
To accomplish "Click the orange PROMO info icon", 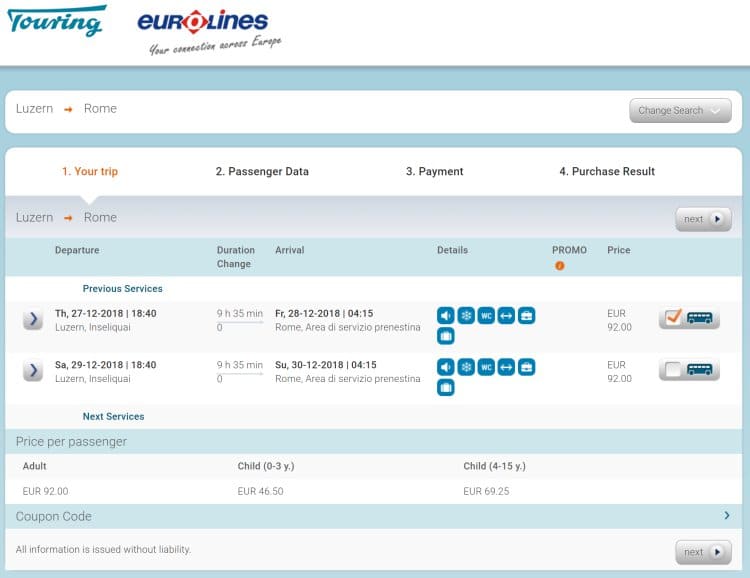I will point(559,266).
